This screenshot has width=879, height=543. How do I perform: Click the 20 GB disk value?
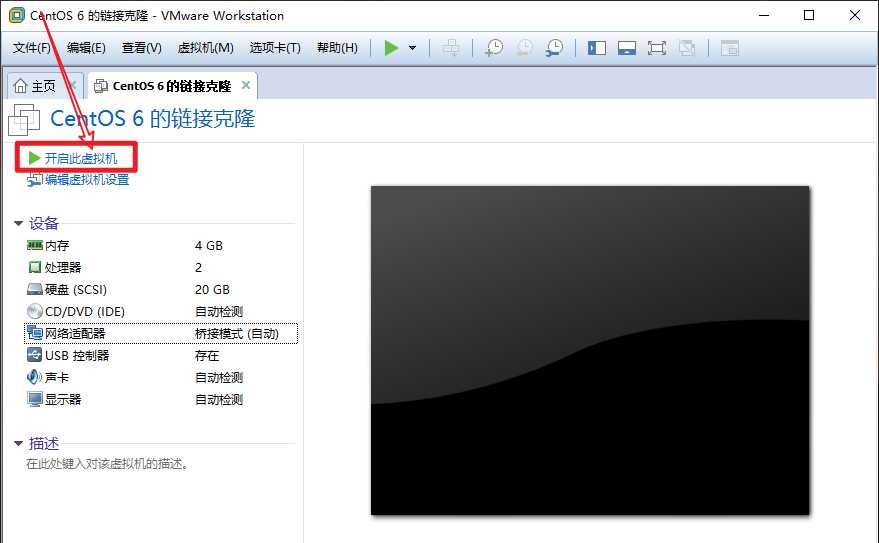(212, 290)
